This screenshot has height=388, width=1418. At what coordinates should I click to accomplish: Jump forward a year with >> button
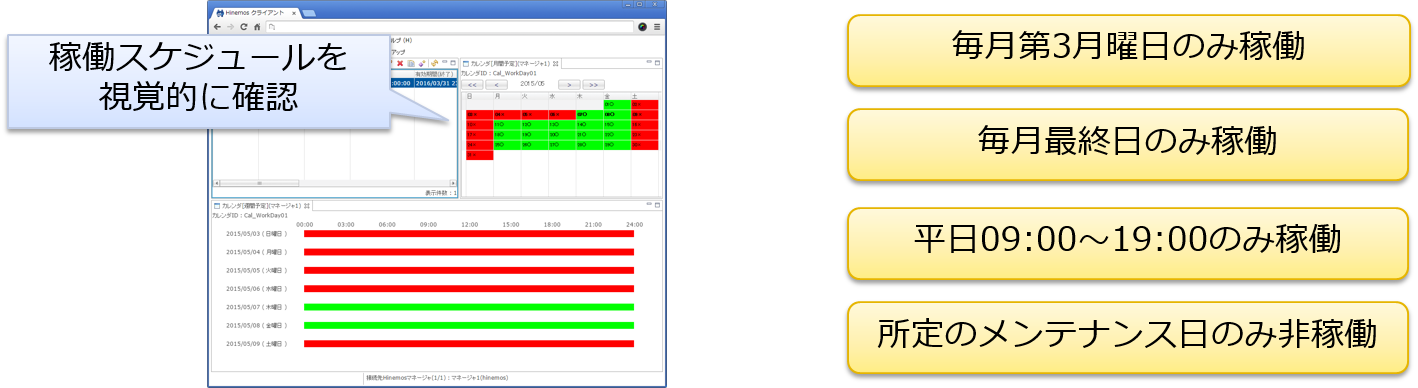594,85
